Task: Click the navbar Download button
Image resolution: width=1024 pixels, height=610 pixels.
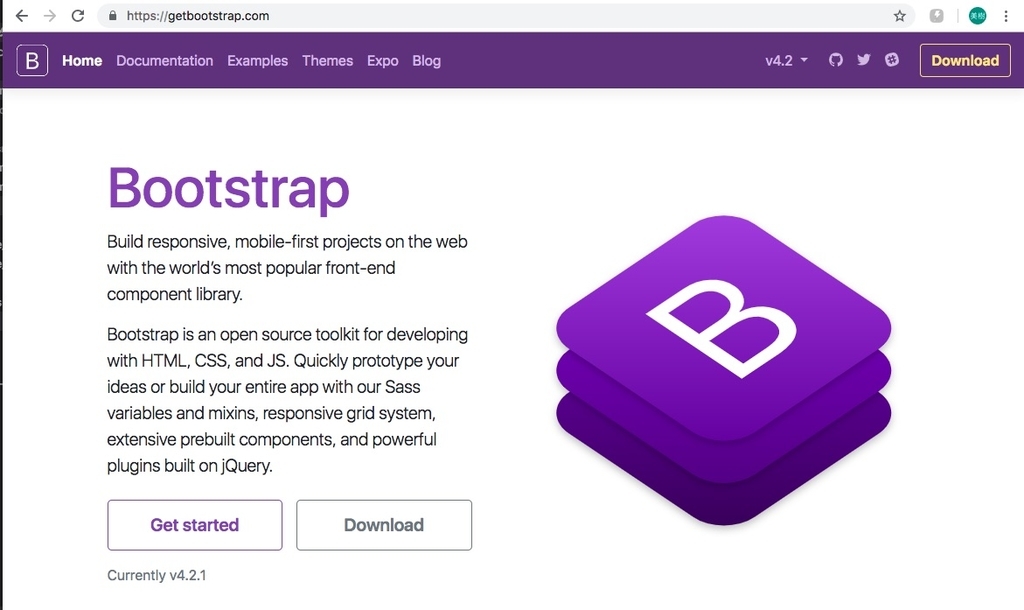Action: (x=965, y=60)
